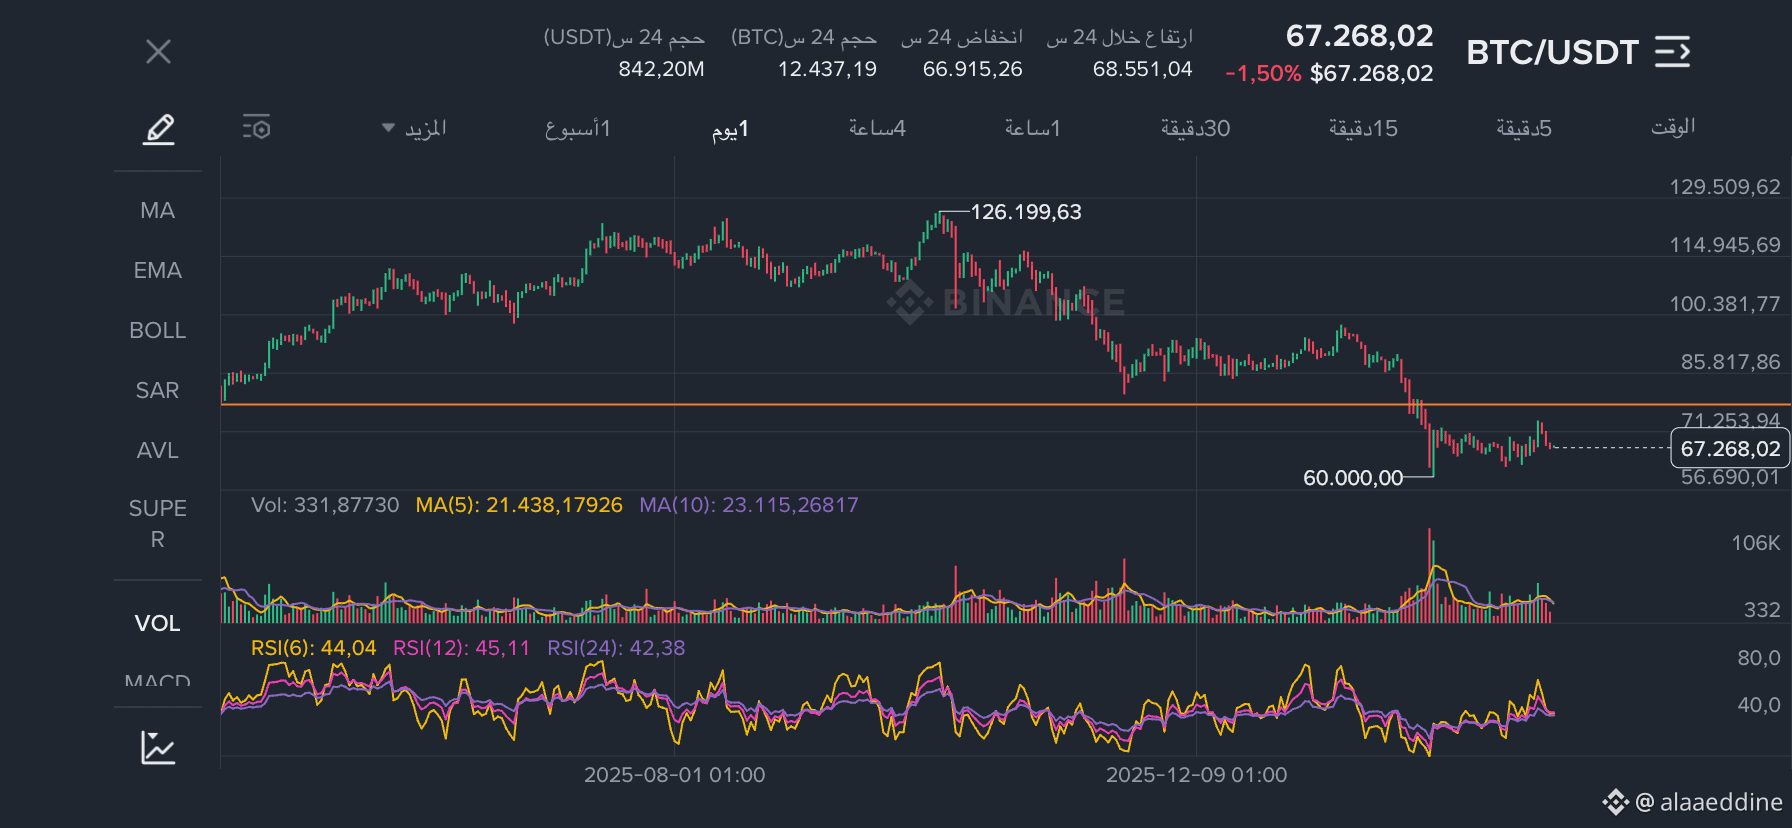
Task: Open chart settings list icon
Action: 257,127
